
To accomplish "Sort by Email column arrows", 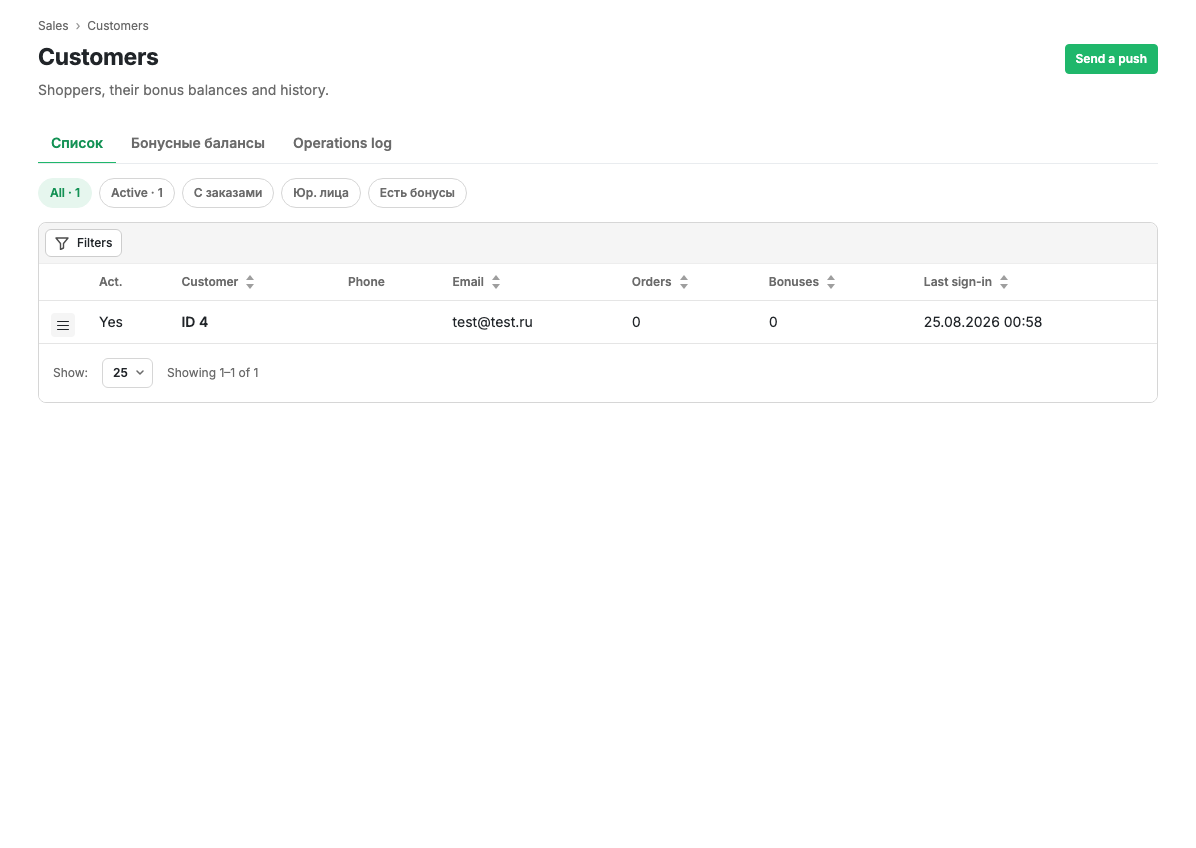I will (x=496, y=282).
